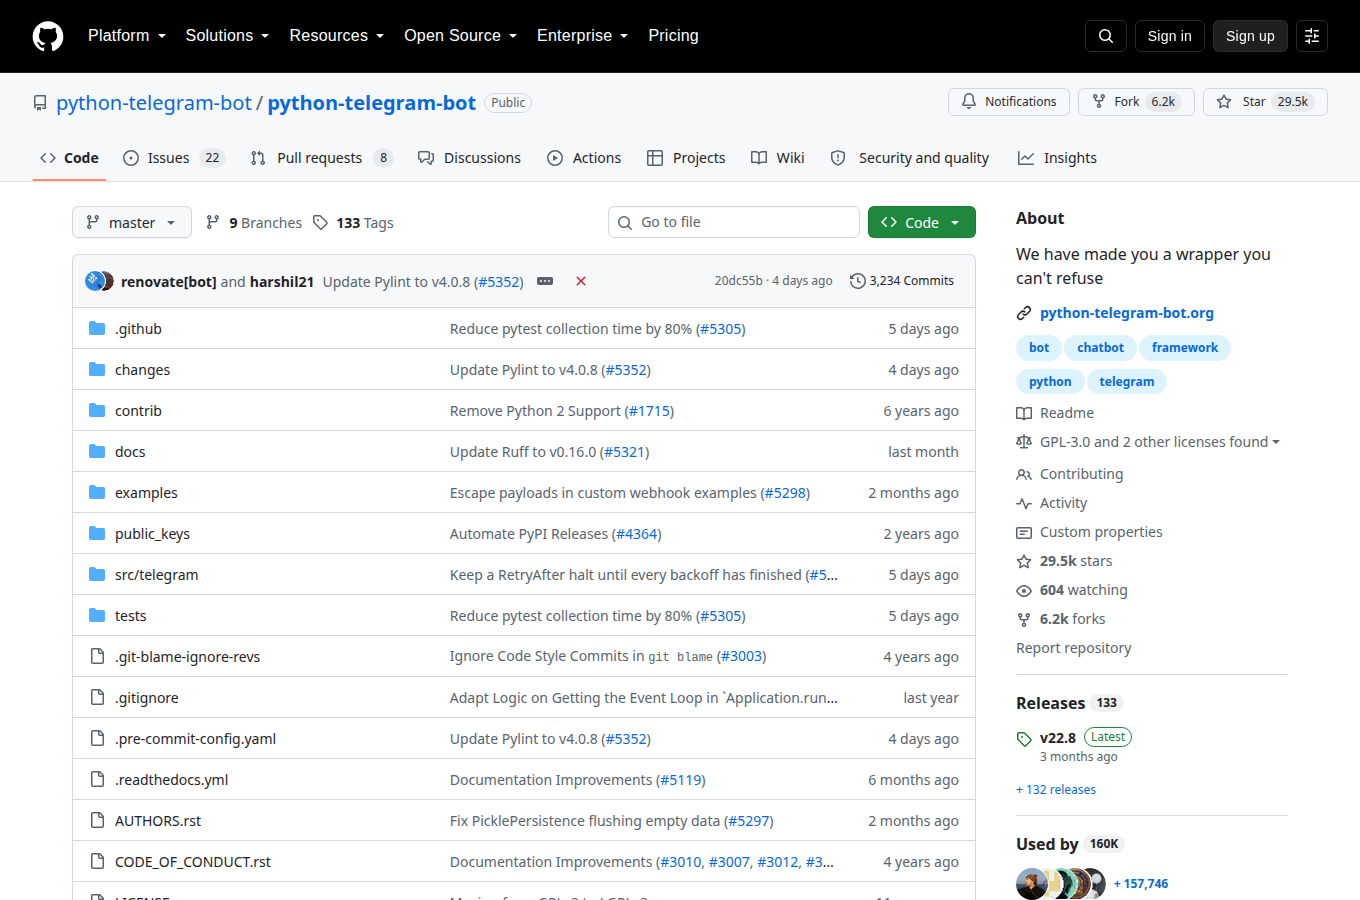Viewport: 1360px width, 900px height.
Task: Star the python-telegram-bot repository
Action: coord(1265,102)
